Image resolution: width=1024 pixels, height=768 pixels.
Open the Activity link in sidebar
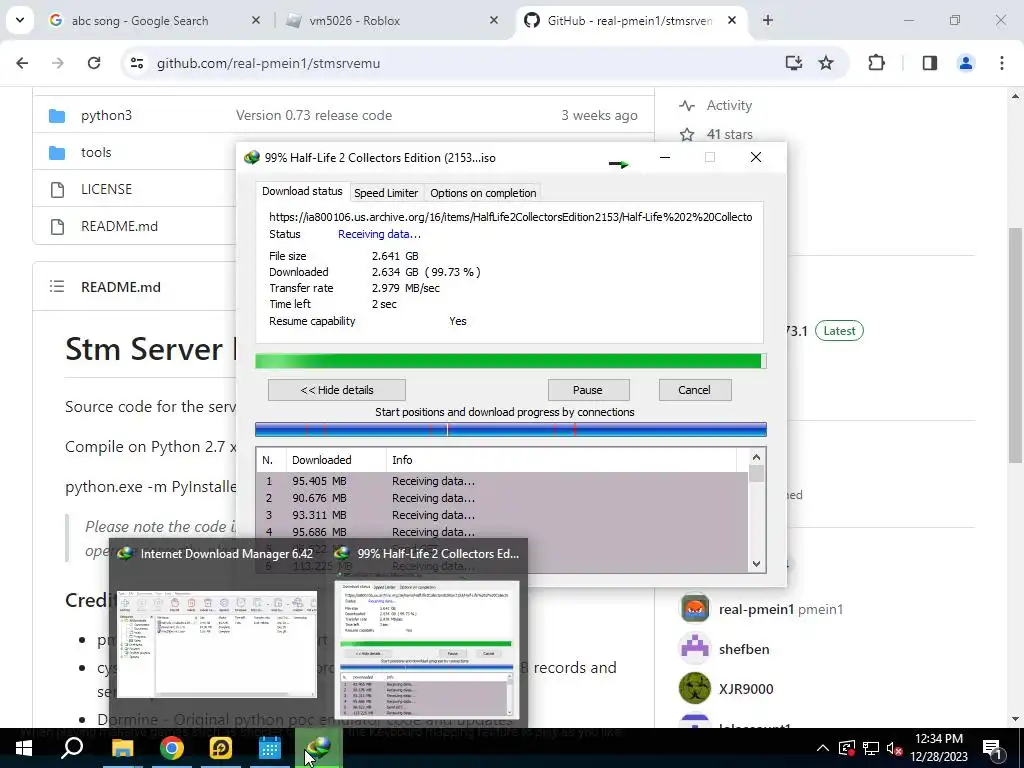[x=729, y=105]
